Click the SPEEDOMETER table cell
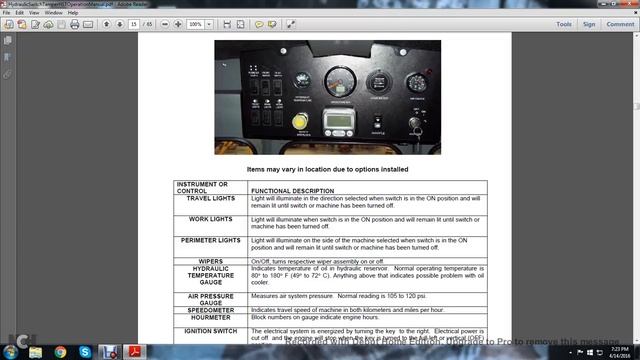 click(x=210, y=310)
